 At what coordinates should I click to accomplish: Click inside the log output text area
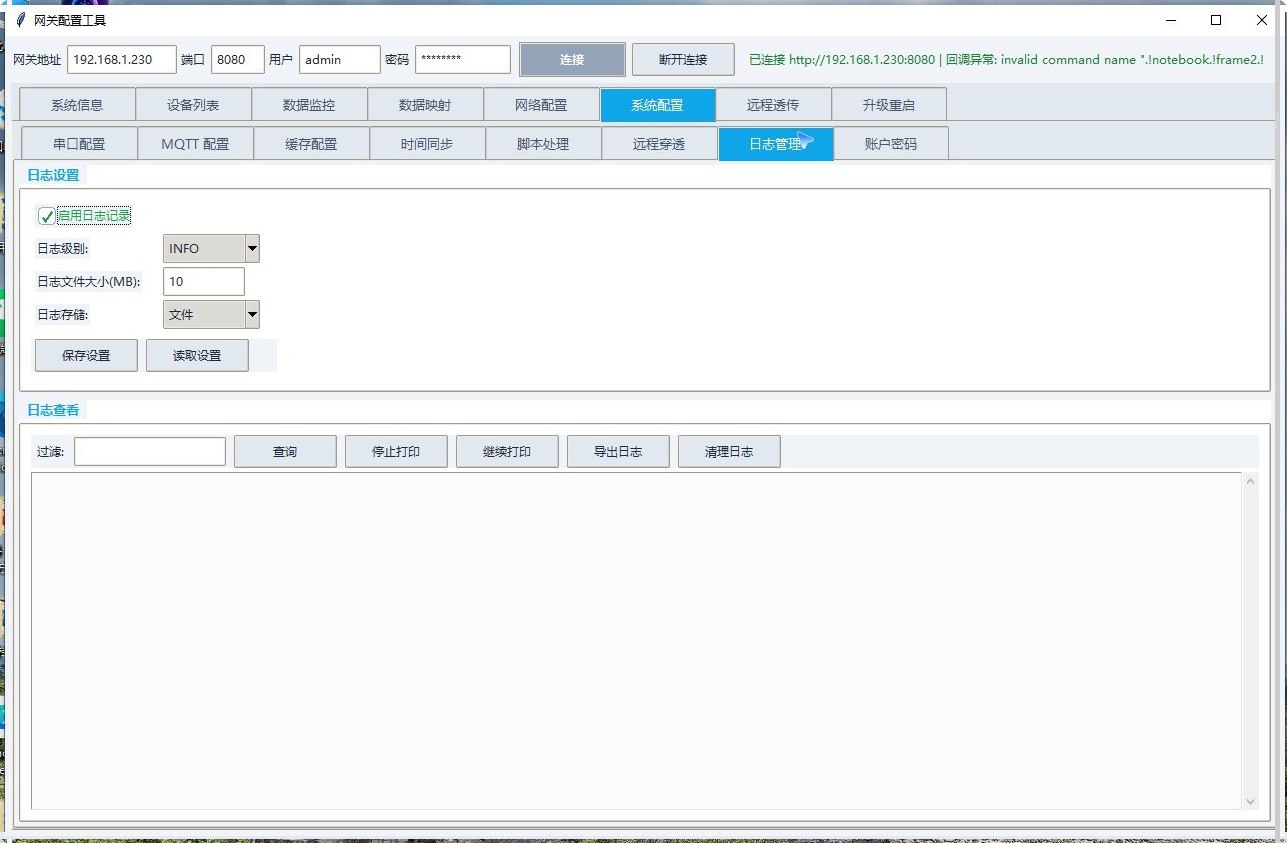tap(636, 641)
